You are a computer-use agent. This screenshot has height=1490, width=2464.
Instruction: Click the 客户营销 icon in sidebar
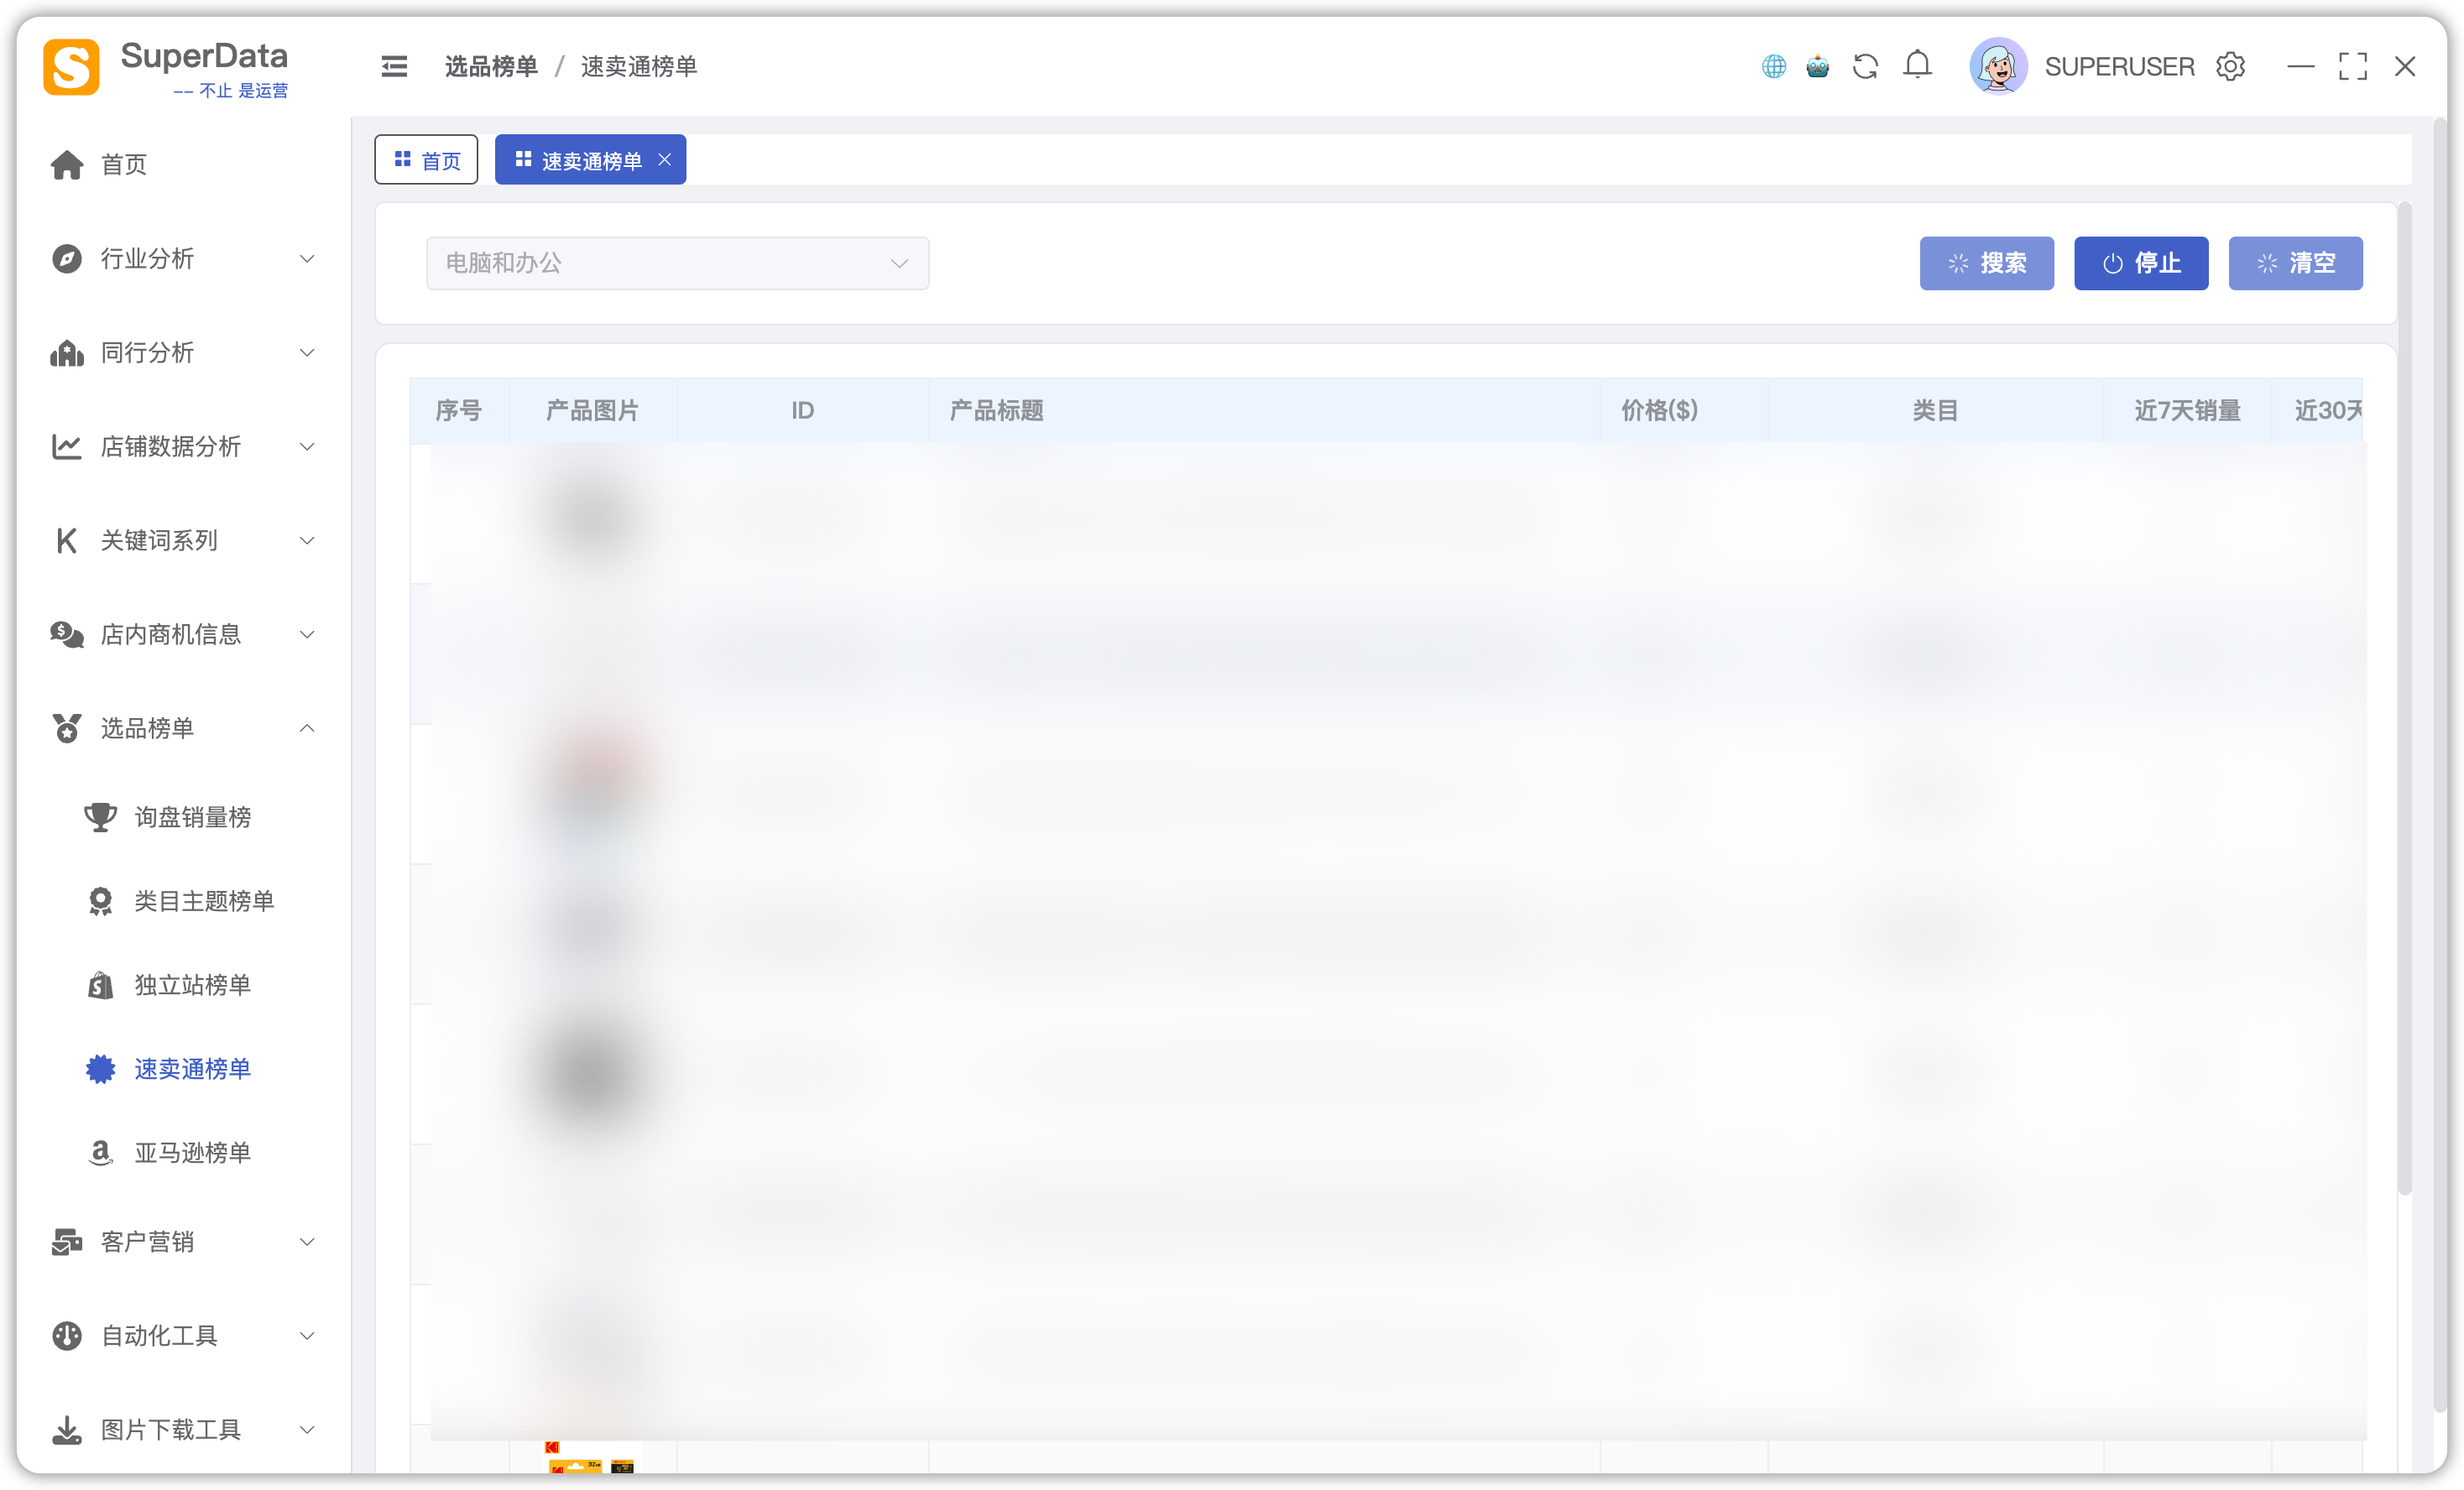point(67,1242)
